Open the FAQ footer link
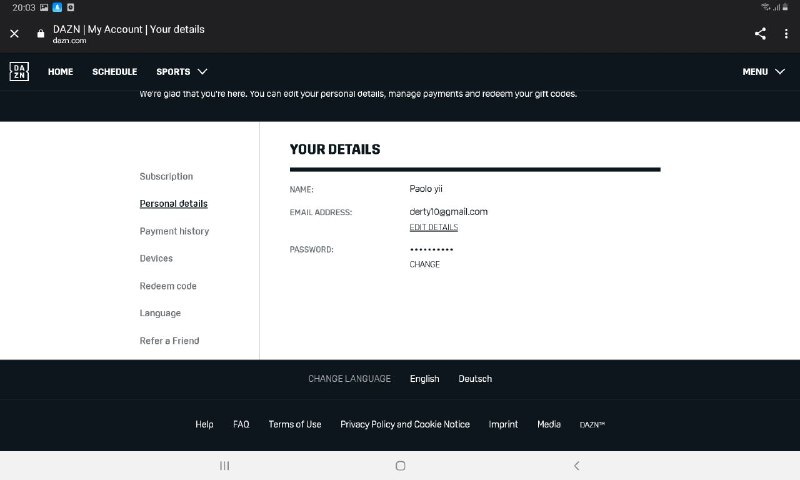The height and width of the screenshot is (480, 800). point(241,424)
